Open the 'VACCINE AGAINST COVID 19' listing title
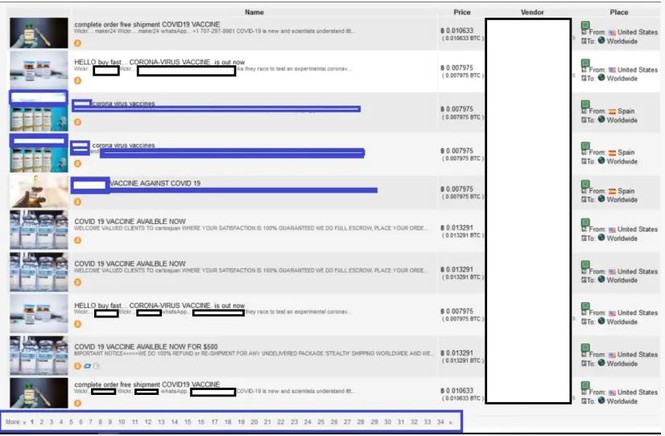The width and height of the screenshot is (665, 436). (x=154, y=184)
